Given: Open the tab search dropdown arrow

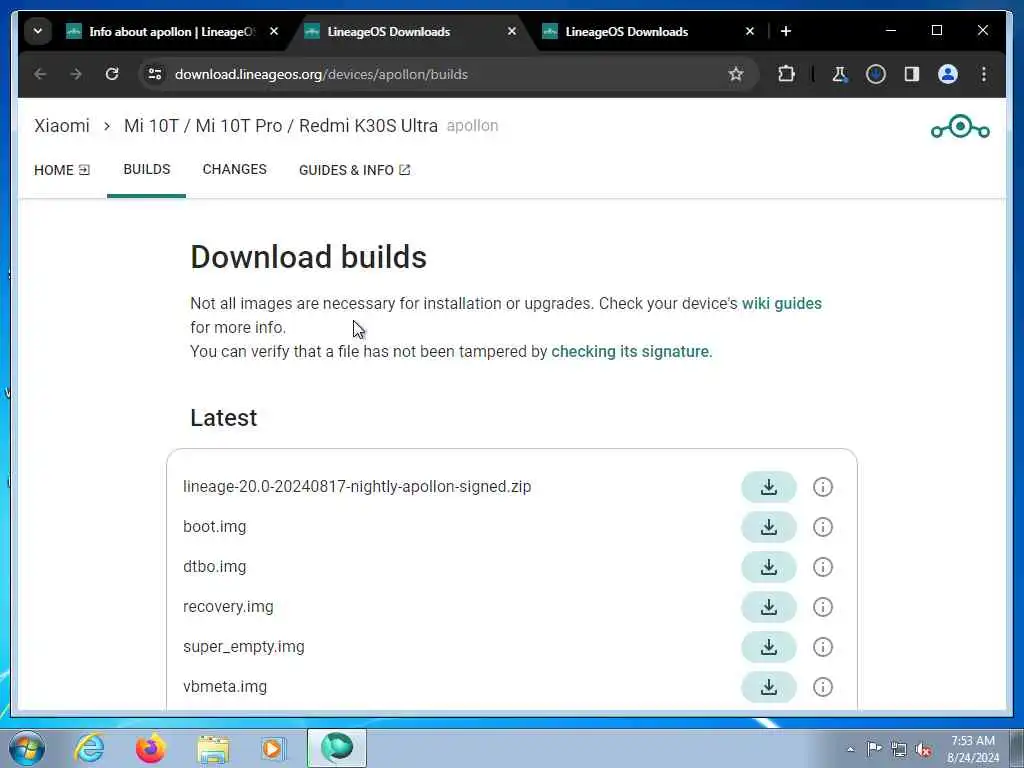Looking at the screenshot, I should point(38,31).
